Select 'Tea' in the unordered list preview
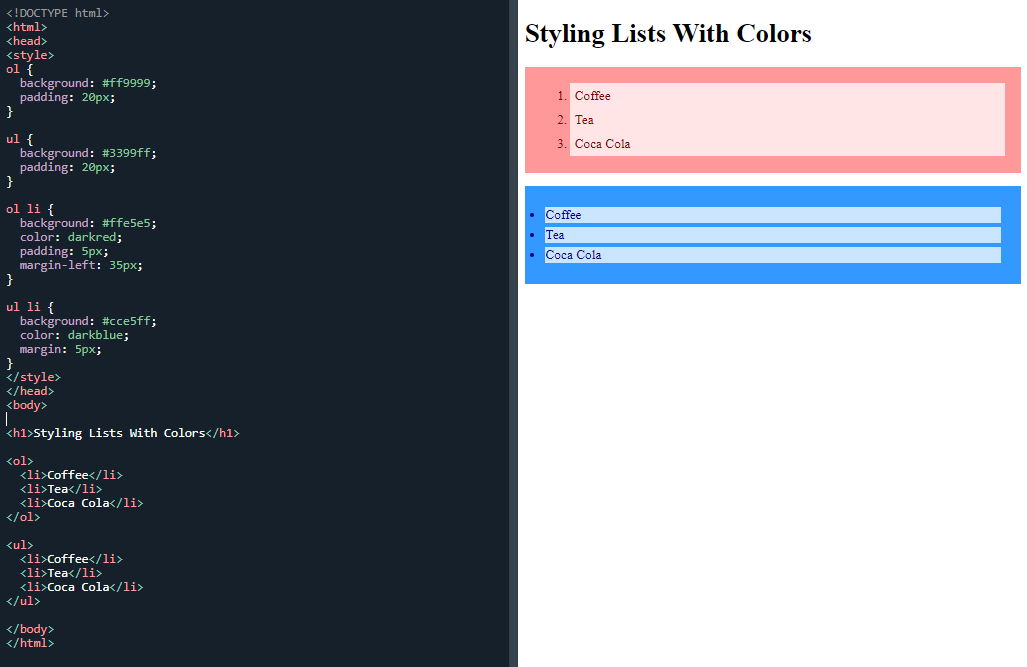The height and width of the screenshot is (667, 1027). [x=554, y=234]
